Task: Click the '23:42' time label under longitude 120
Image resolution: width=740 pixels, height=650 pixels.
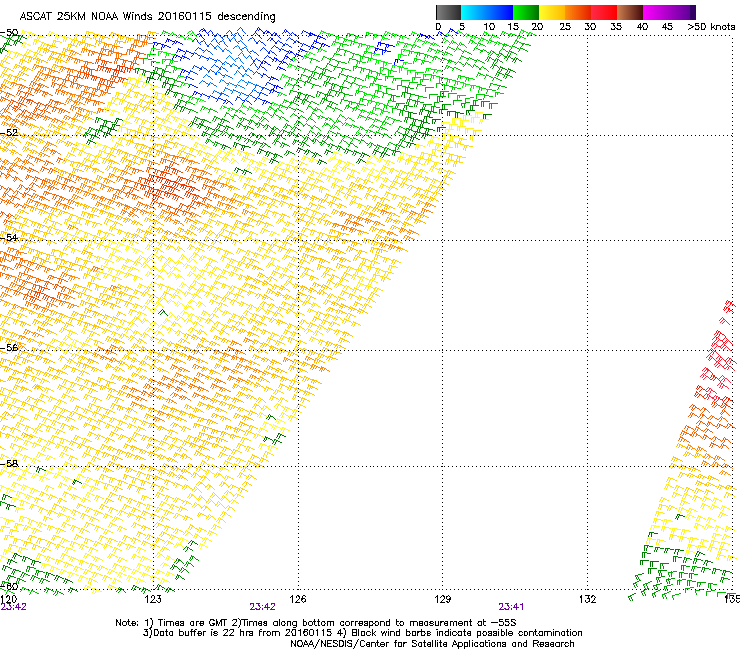Action: click(14, 607)
